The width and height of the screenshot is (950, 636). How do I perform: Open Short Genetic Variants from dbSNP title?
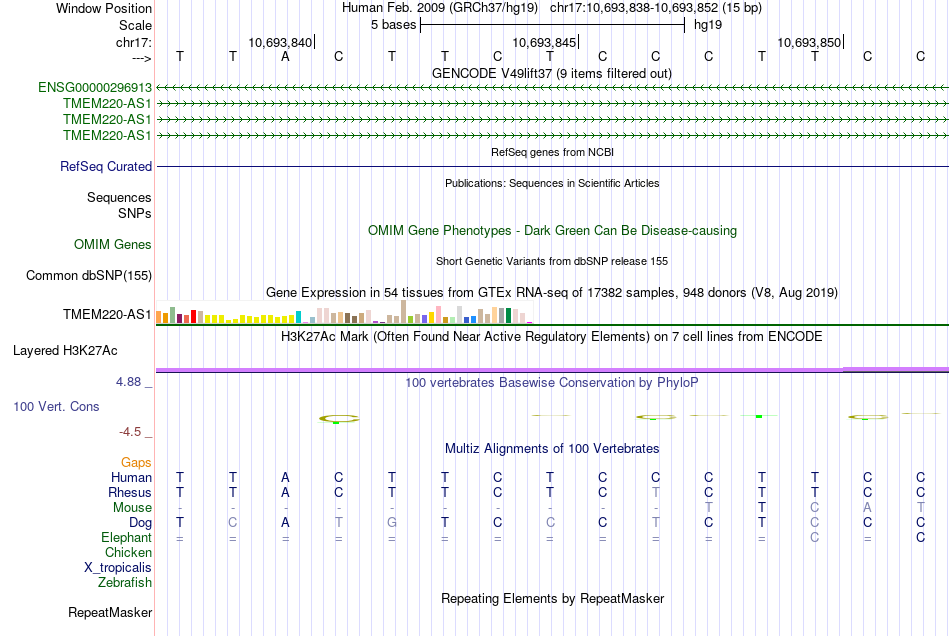coord(552,261)
